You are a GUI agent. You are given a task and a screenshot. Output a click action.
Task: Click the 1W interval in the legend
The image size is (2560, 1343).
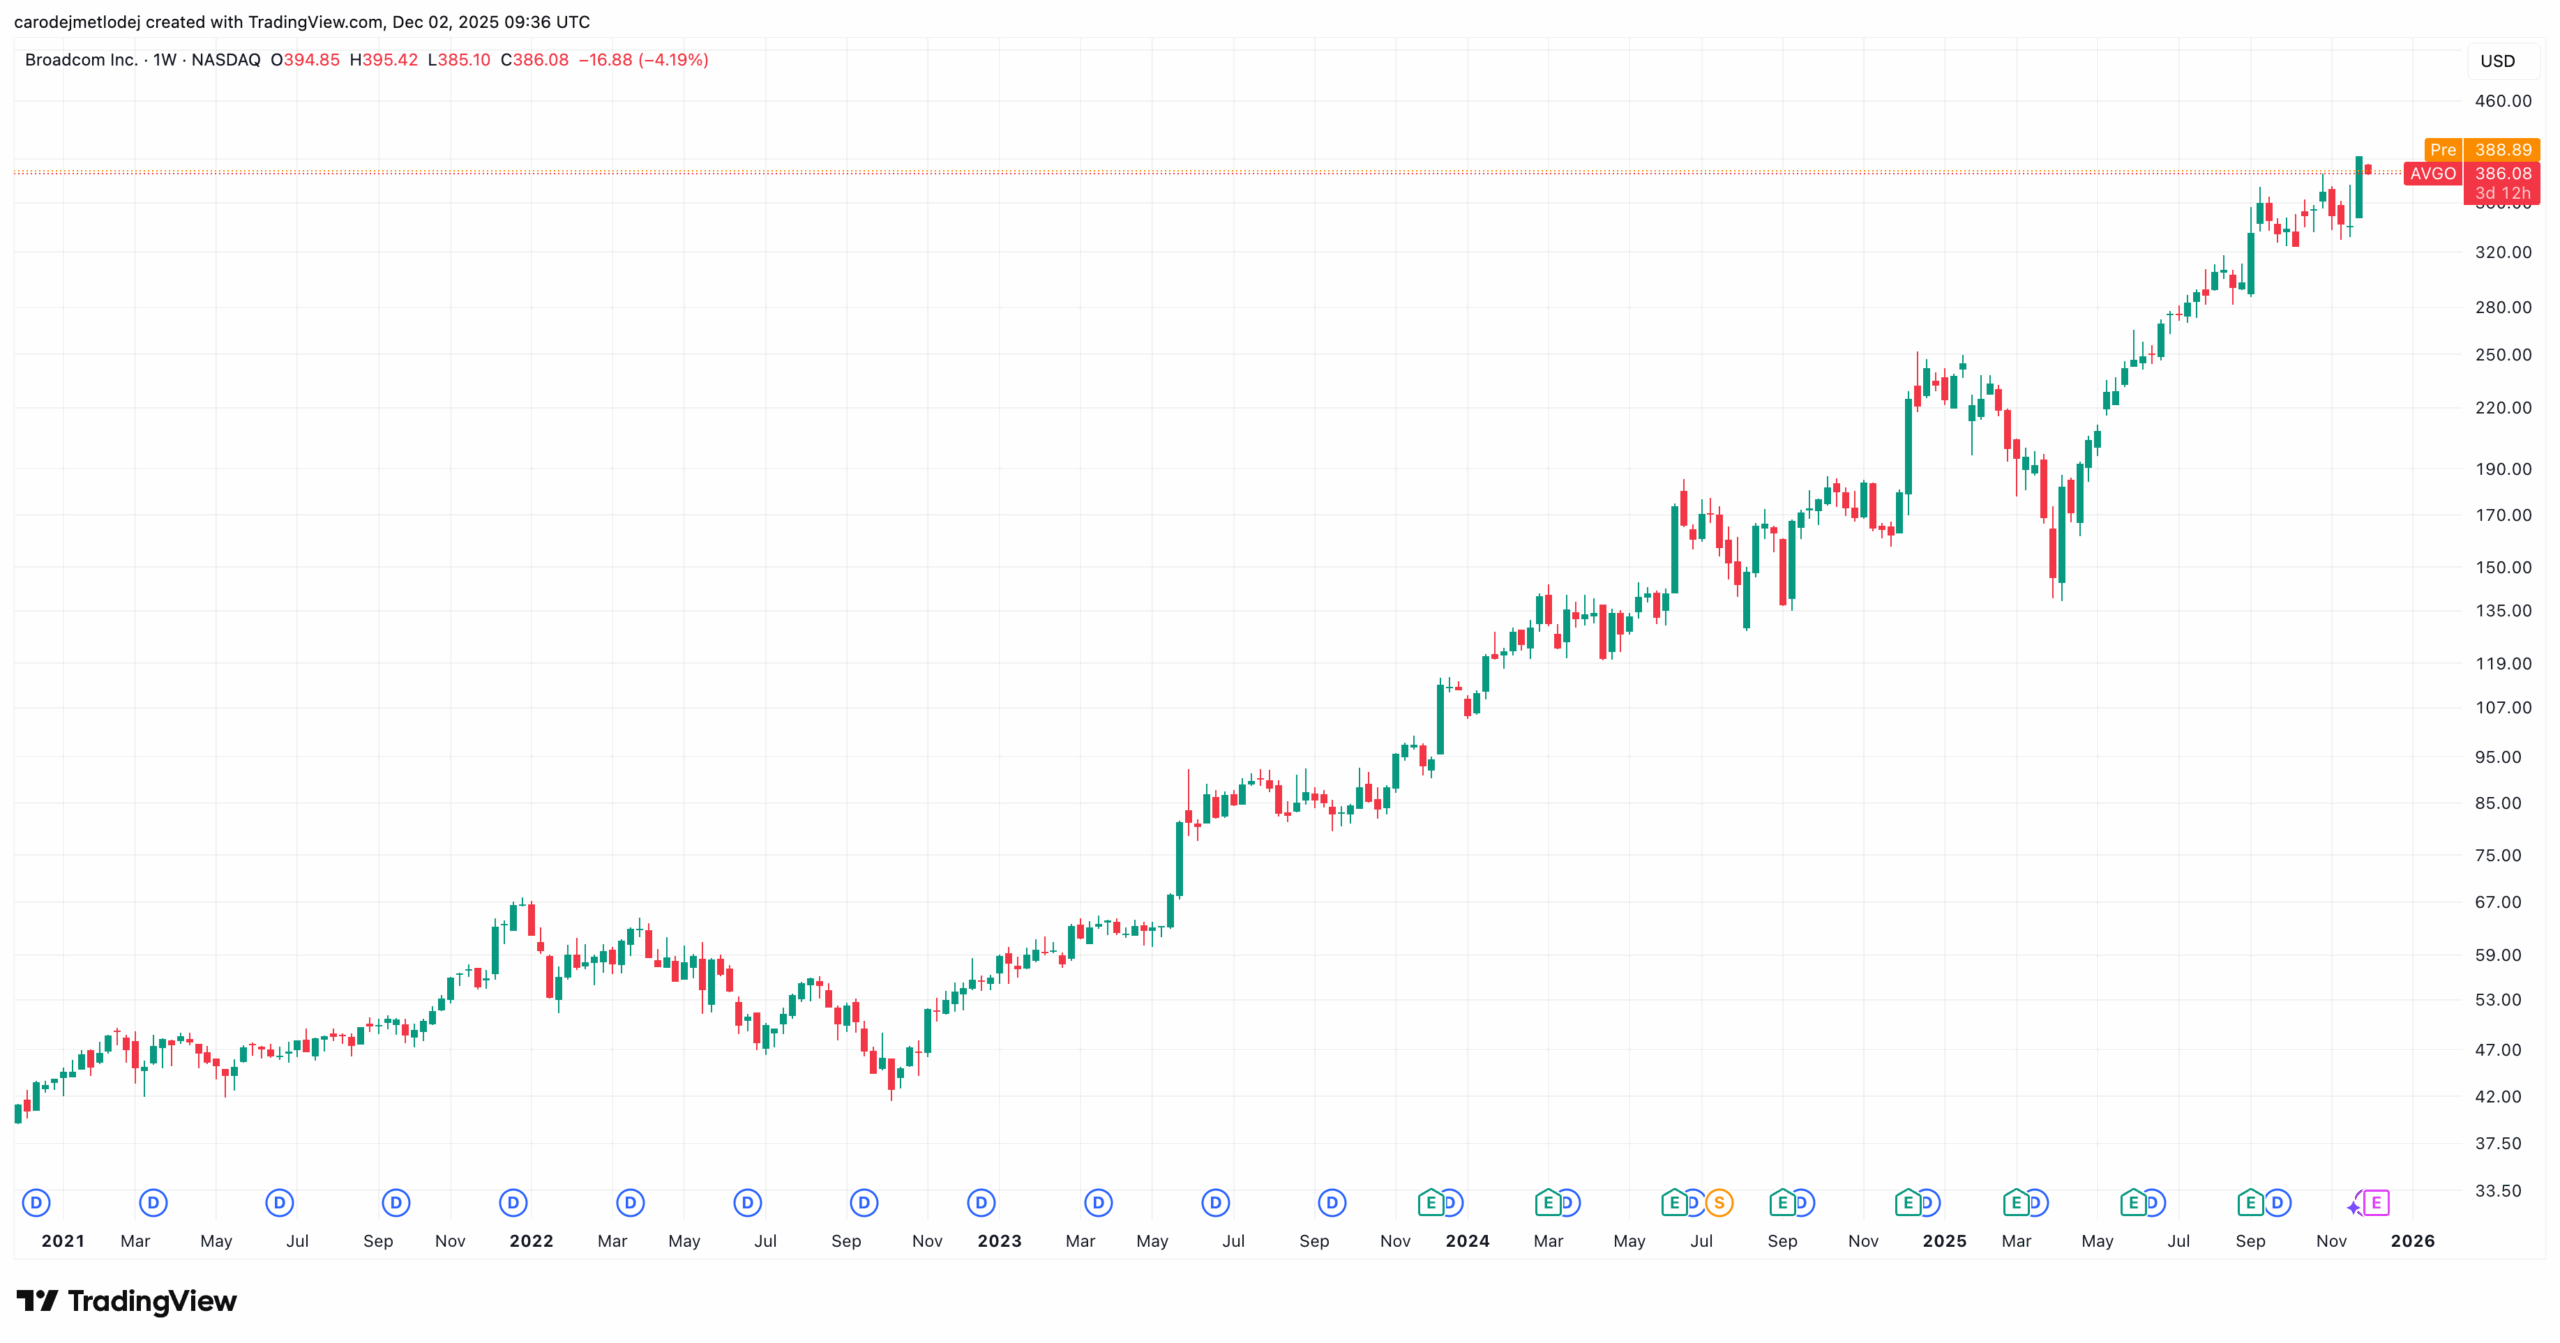pyautogui.click(x=164, y=60)
